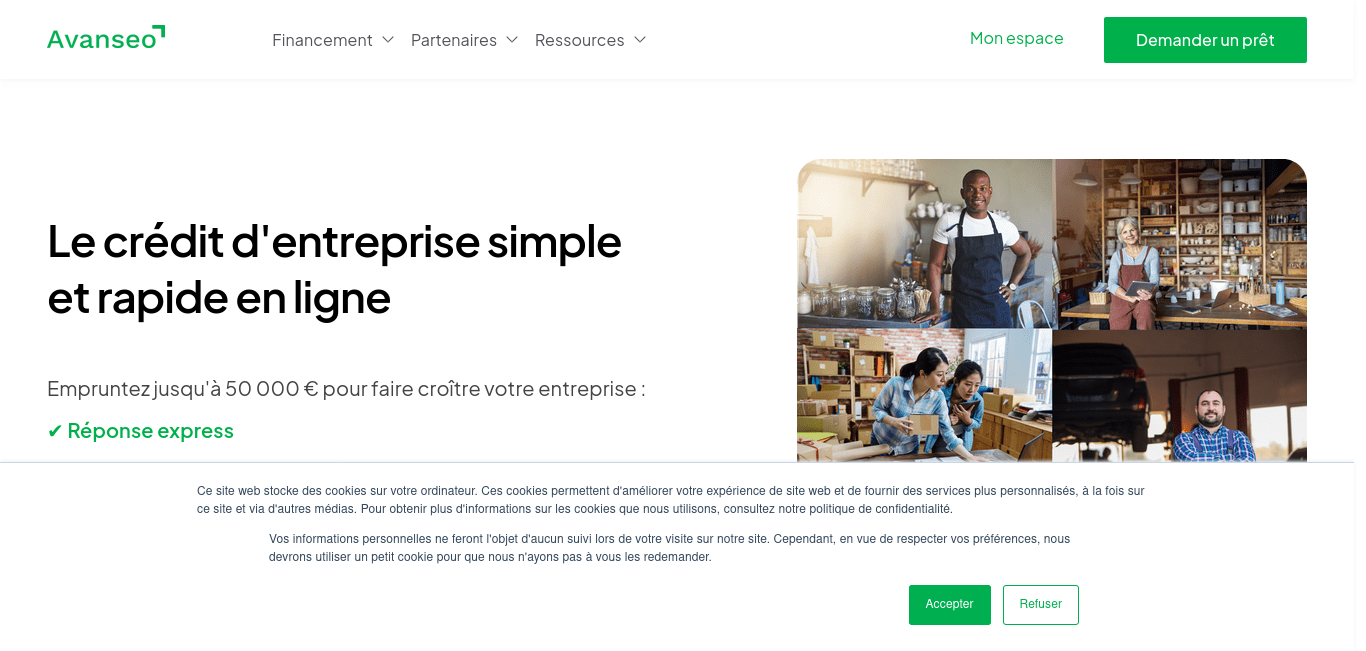Open the Partenaires menu
Image resolution: width=1366 pixels, height=651 pixels.
pyautogui.click(x=454, y=40)
